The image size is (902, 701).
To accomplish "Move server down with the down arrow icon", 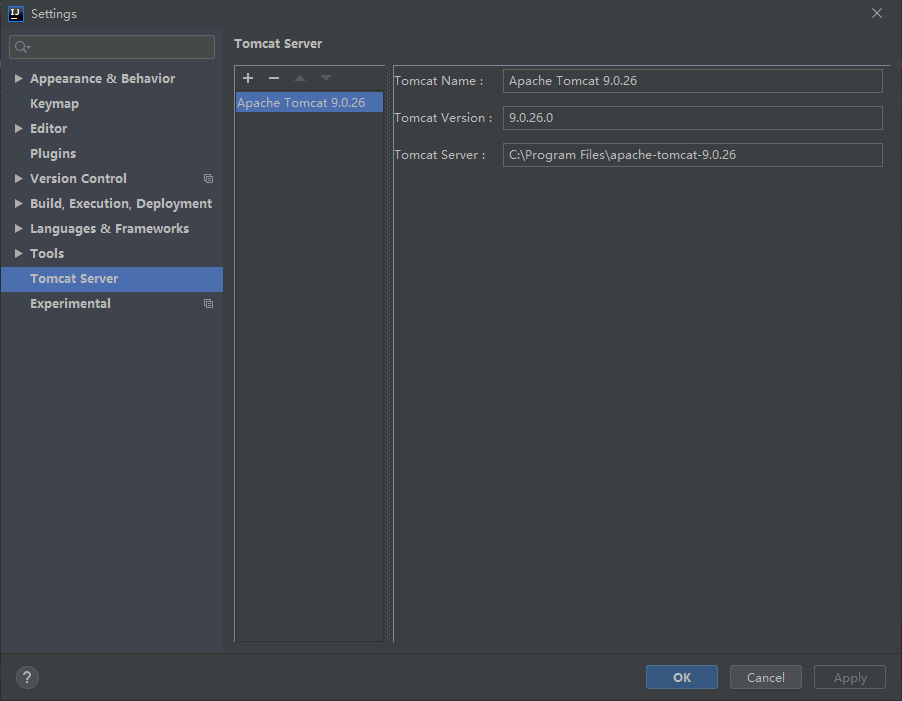I will [x=325, y=78].
